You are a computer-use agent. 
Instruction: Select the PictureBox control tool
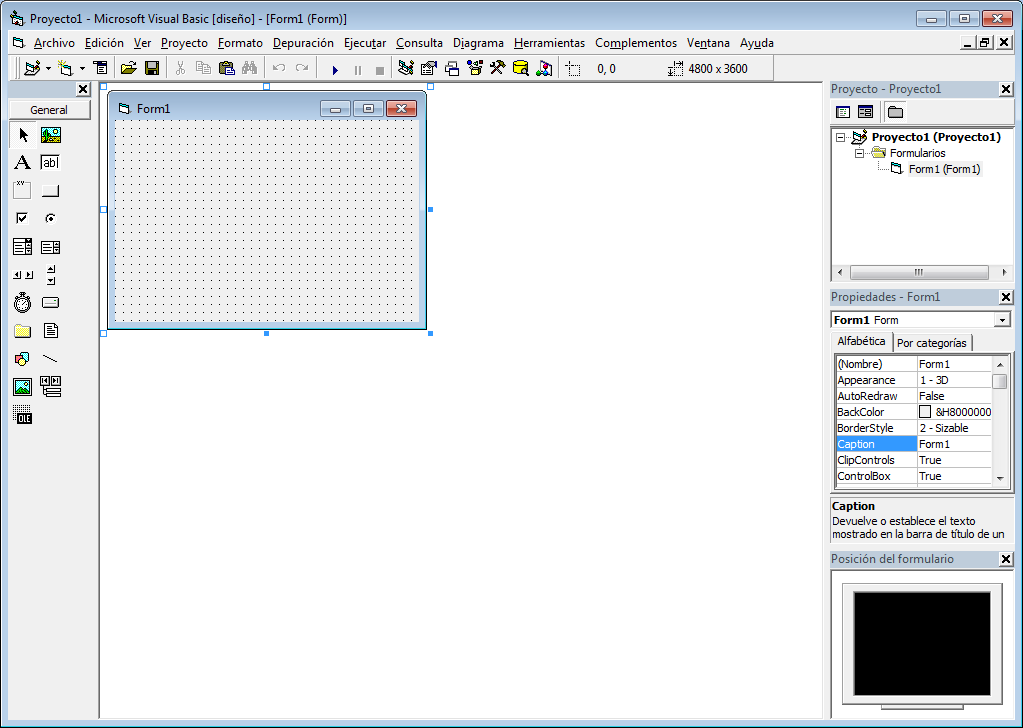point(51,135)
